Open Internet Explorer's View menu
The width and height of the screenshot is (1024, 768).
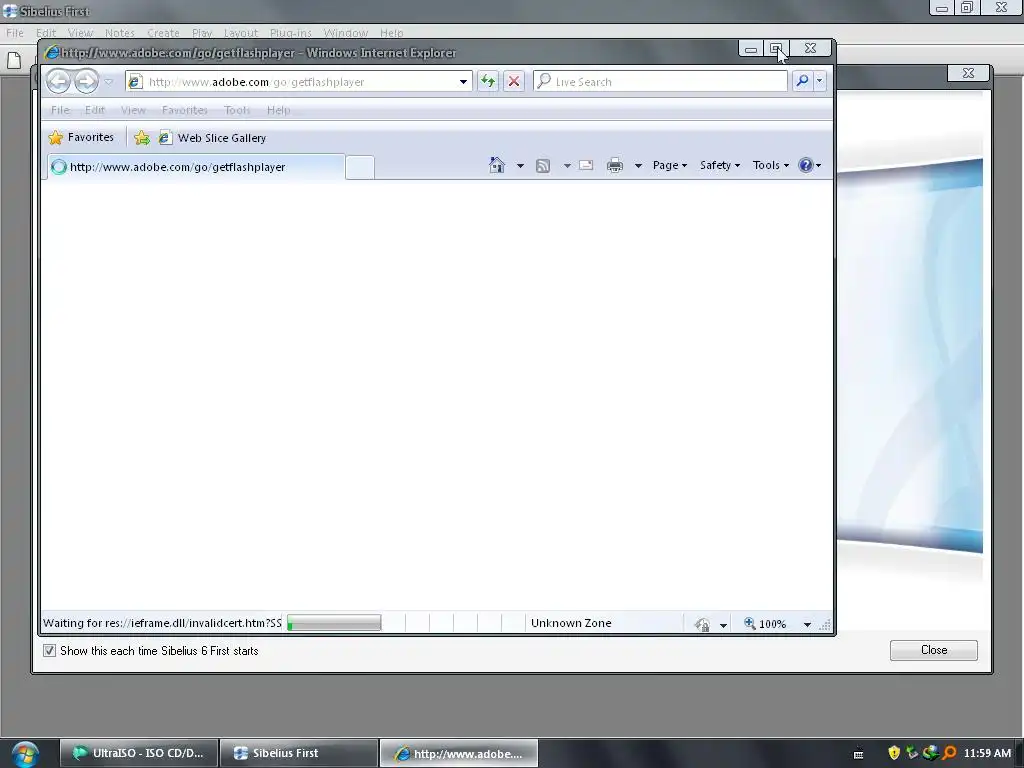133,110
